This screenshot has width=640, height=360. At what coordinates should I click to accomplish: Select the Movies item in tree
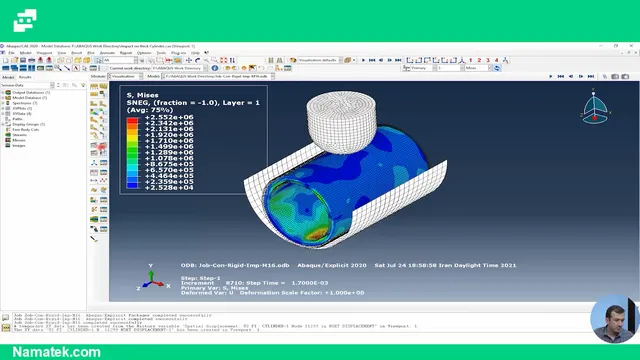(19, 140)
